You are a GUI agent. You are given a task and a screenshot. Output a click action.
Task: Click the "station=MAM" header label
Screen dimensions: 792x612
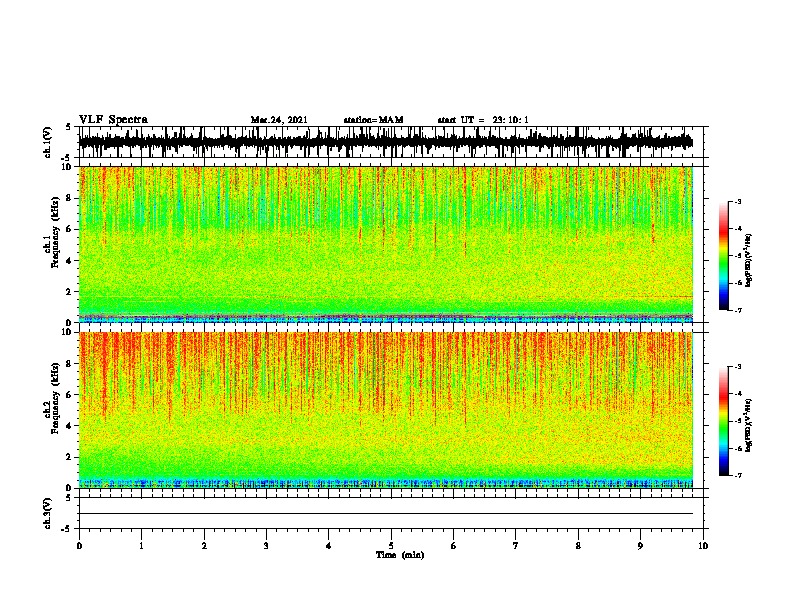(373, 120)
